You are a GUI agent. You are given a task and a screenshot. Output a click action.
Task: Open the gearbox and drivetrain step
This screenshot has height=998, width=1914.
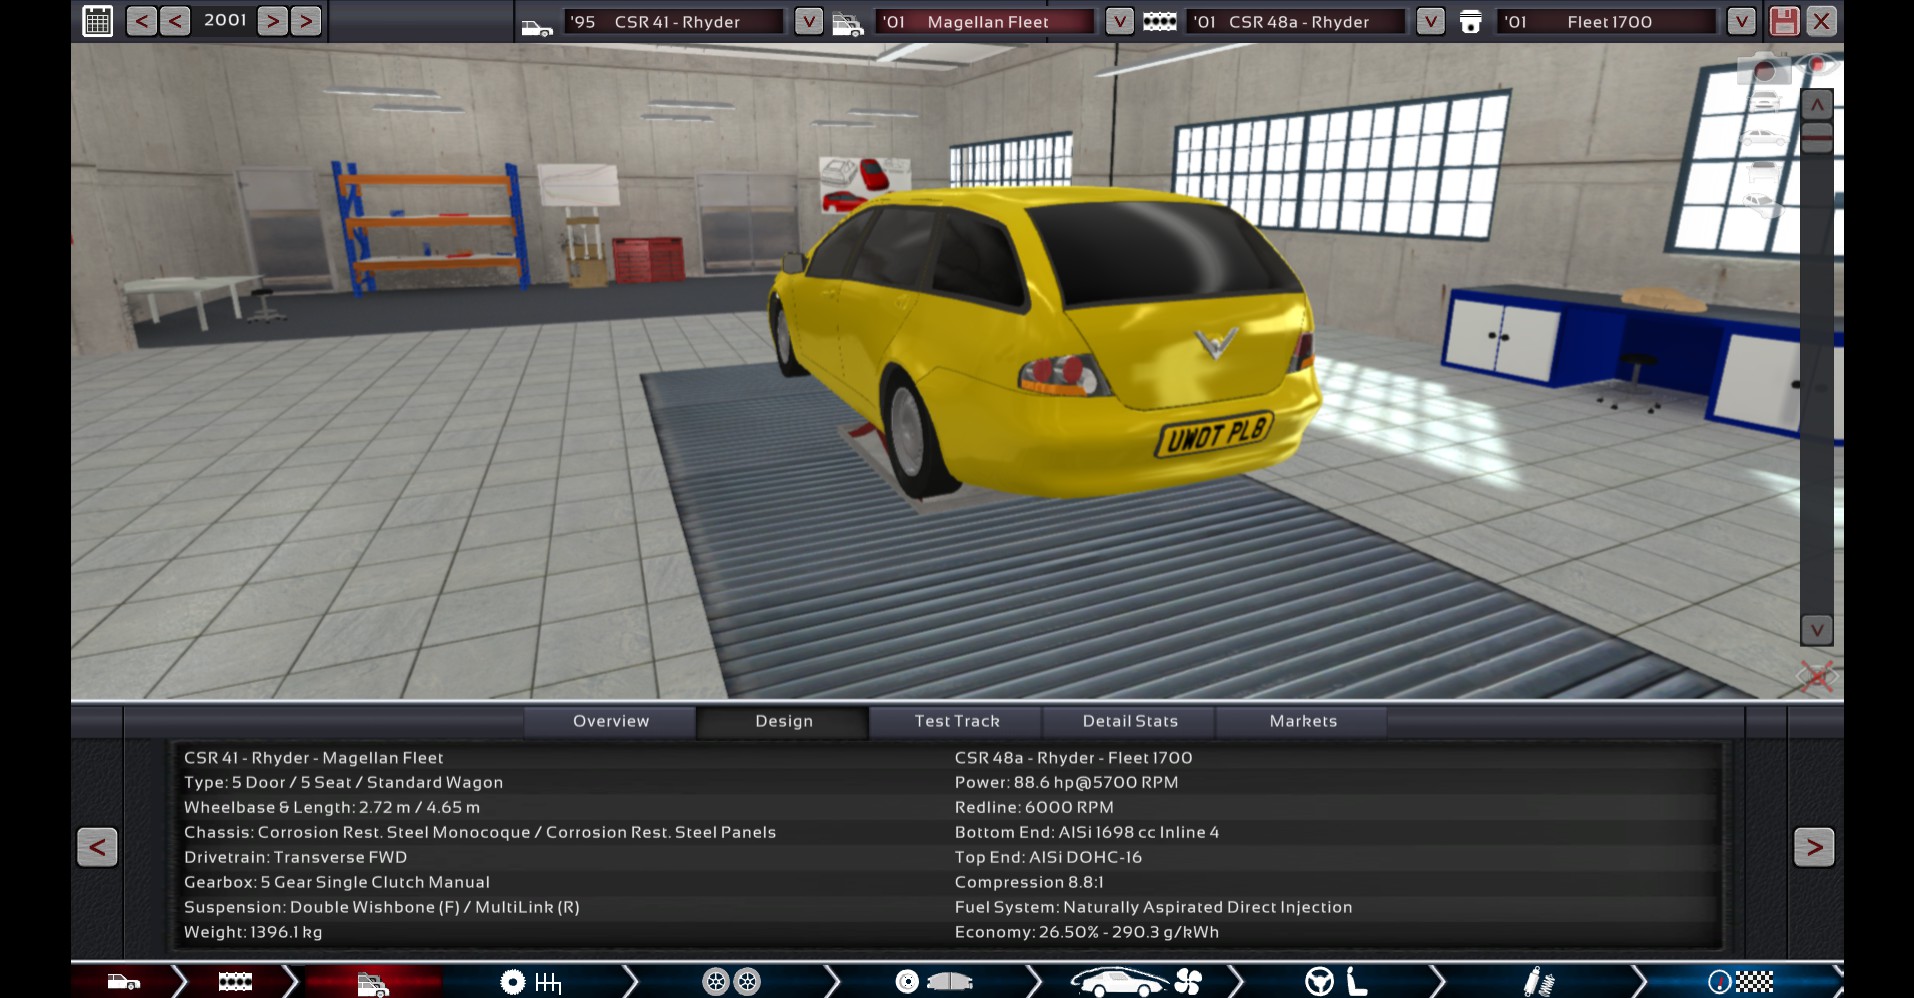[530, 982]
